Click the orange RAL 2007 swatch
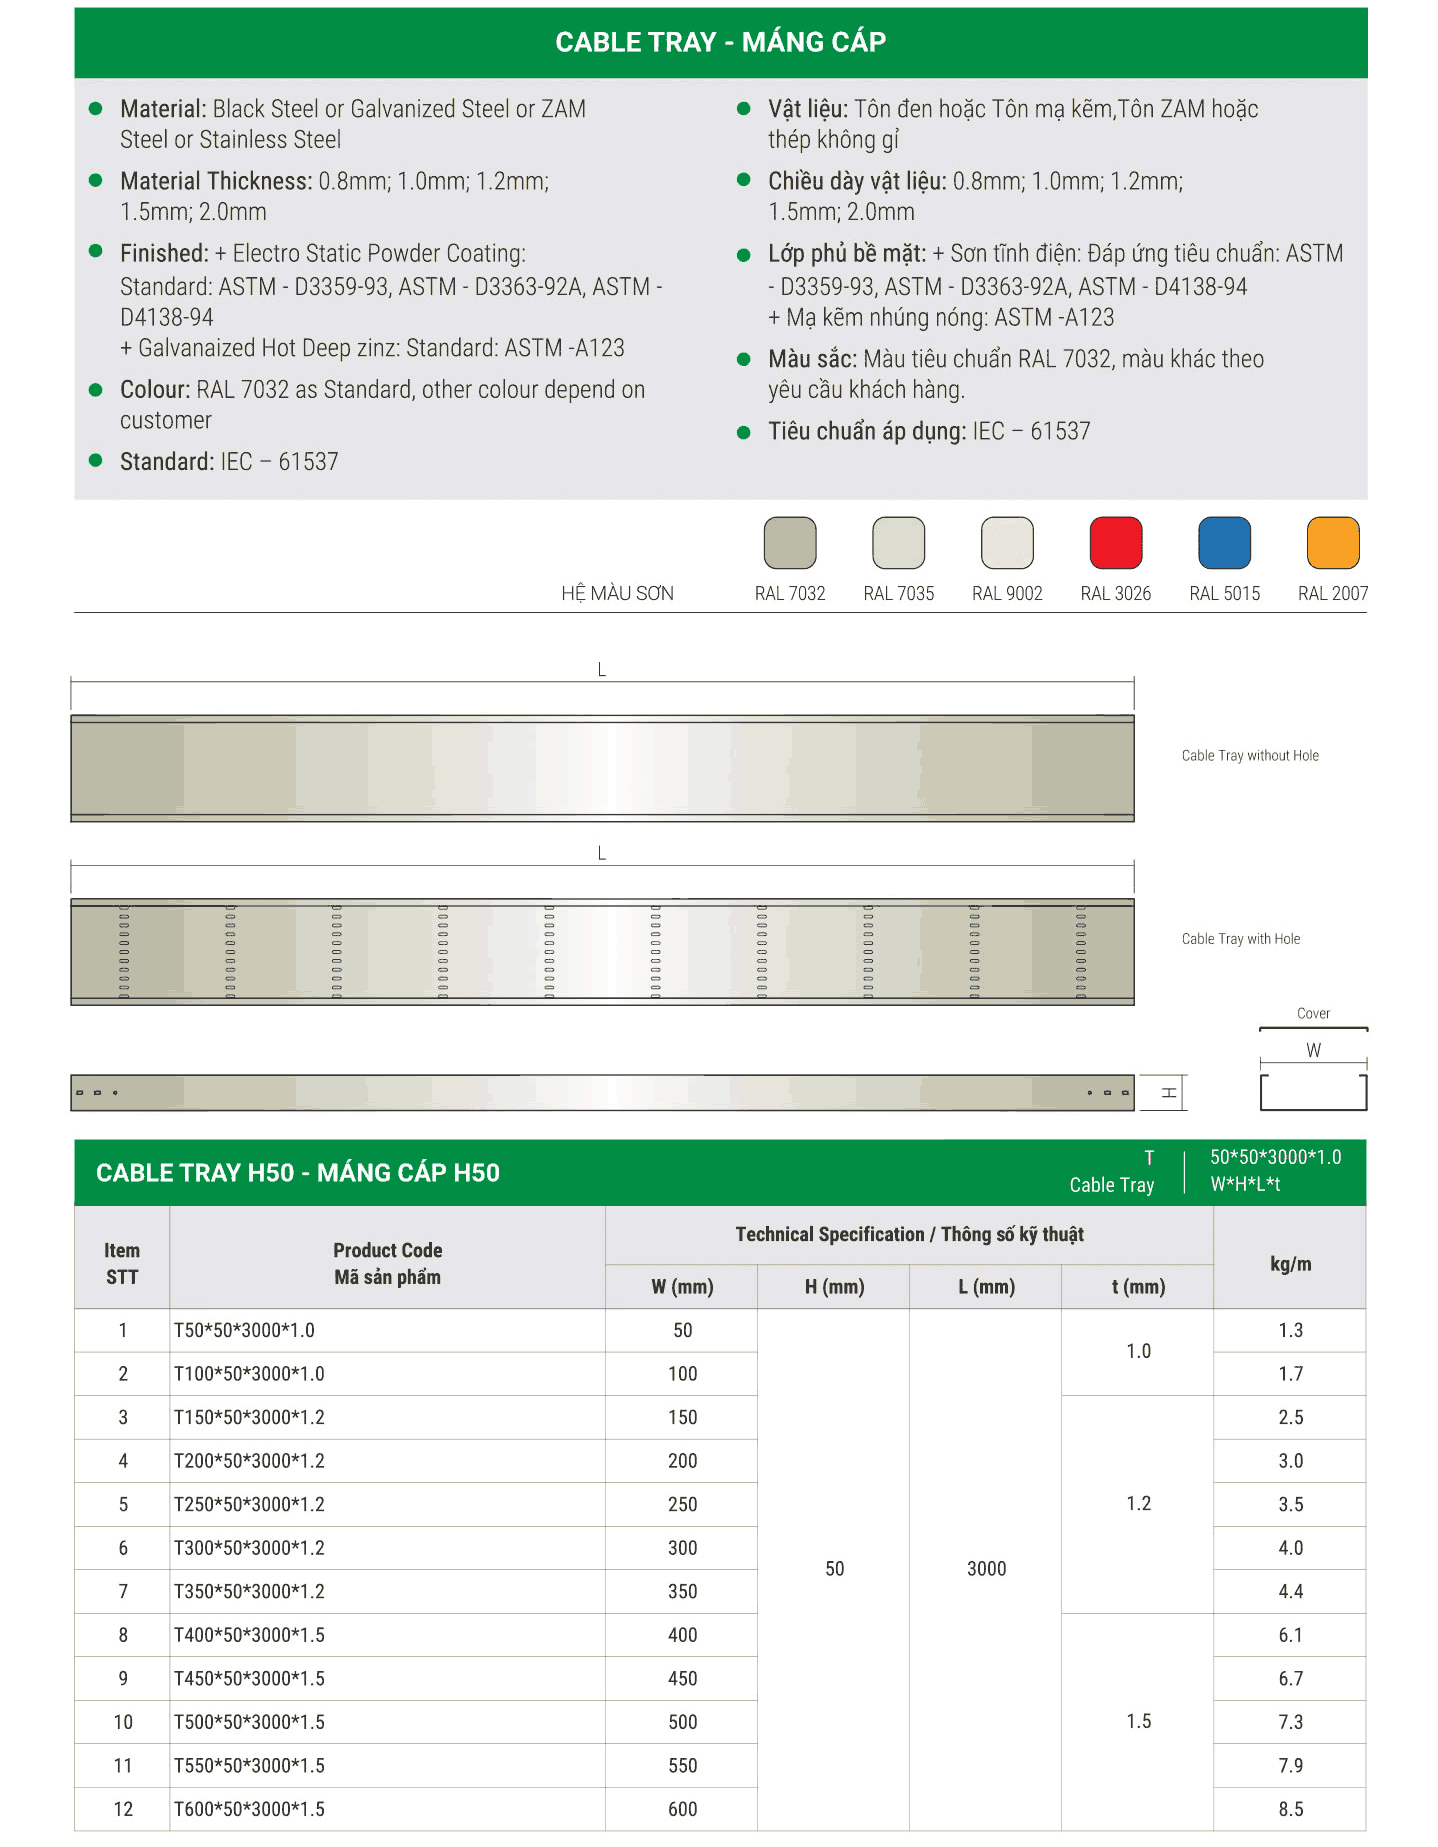 (1333, 543)
